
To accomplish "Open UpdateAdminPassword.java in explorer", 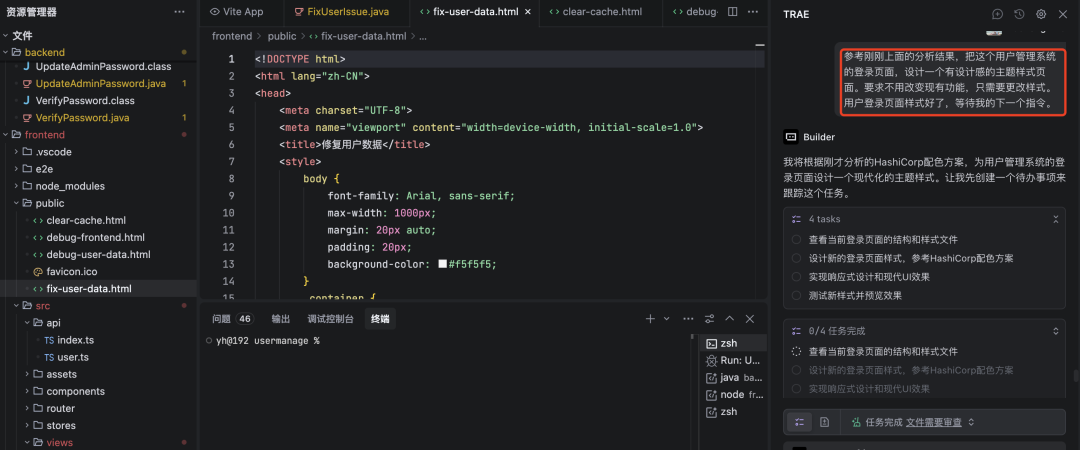I will tap(101, 83).
